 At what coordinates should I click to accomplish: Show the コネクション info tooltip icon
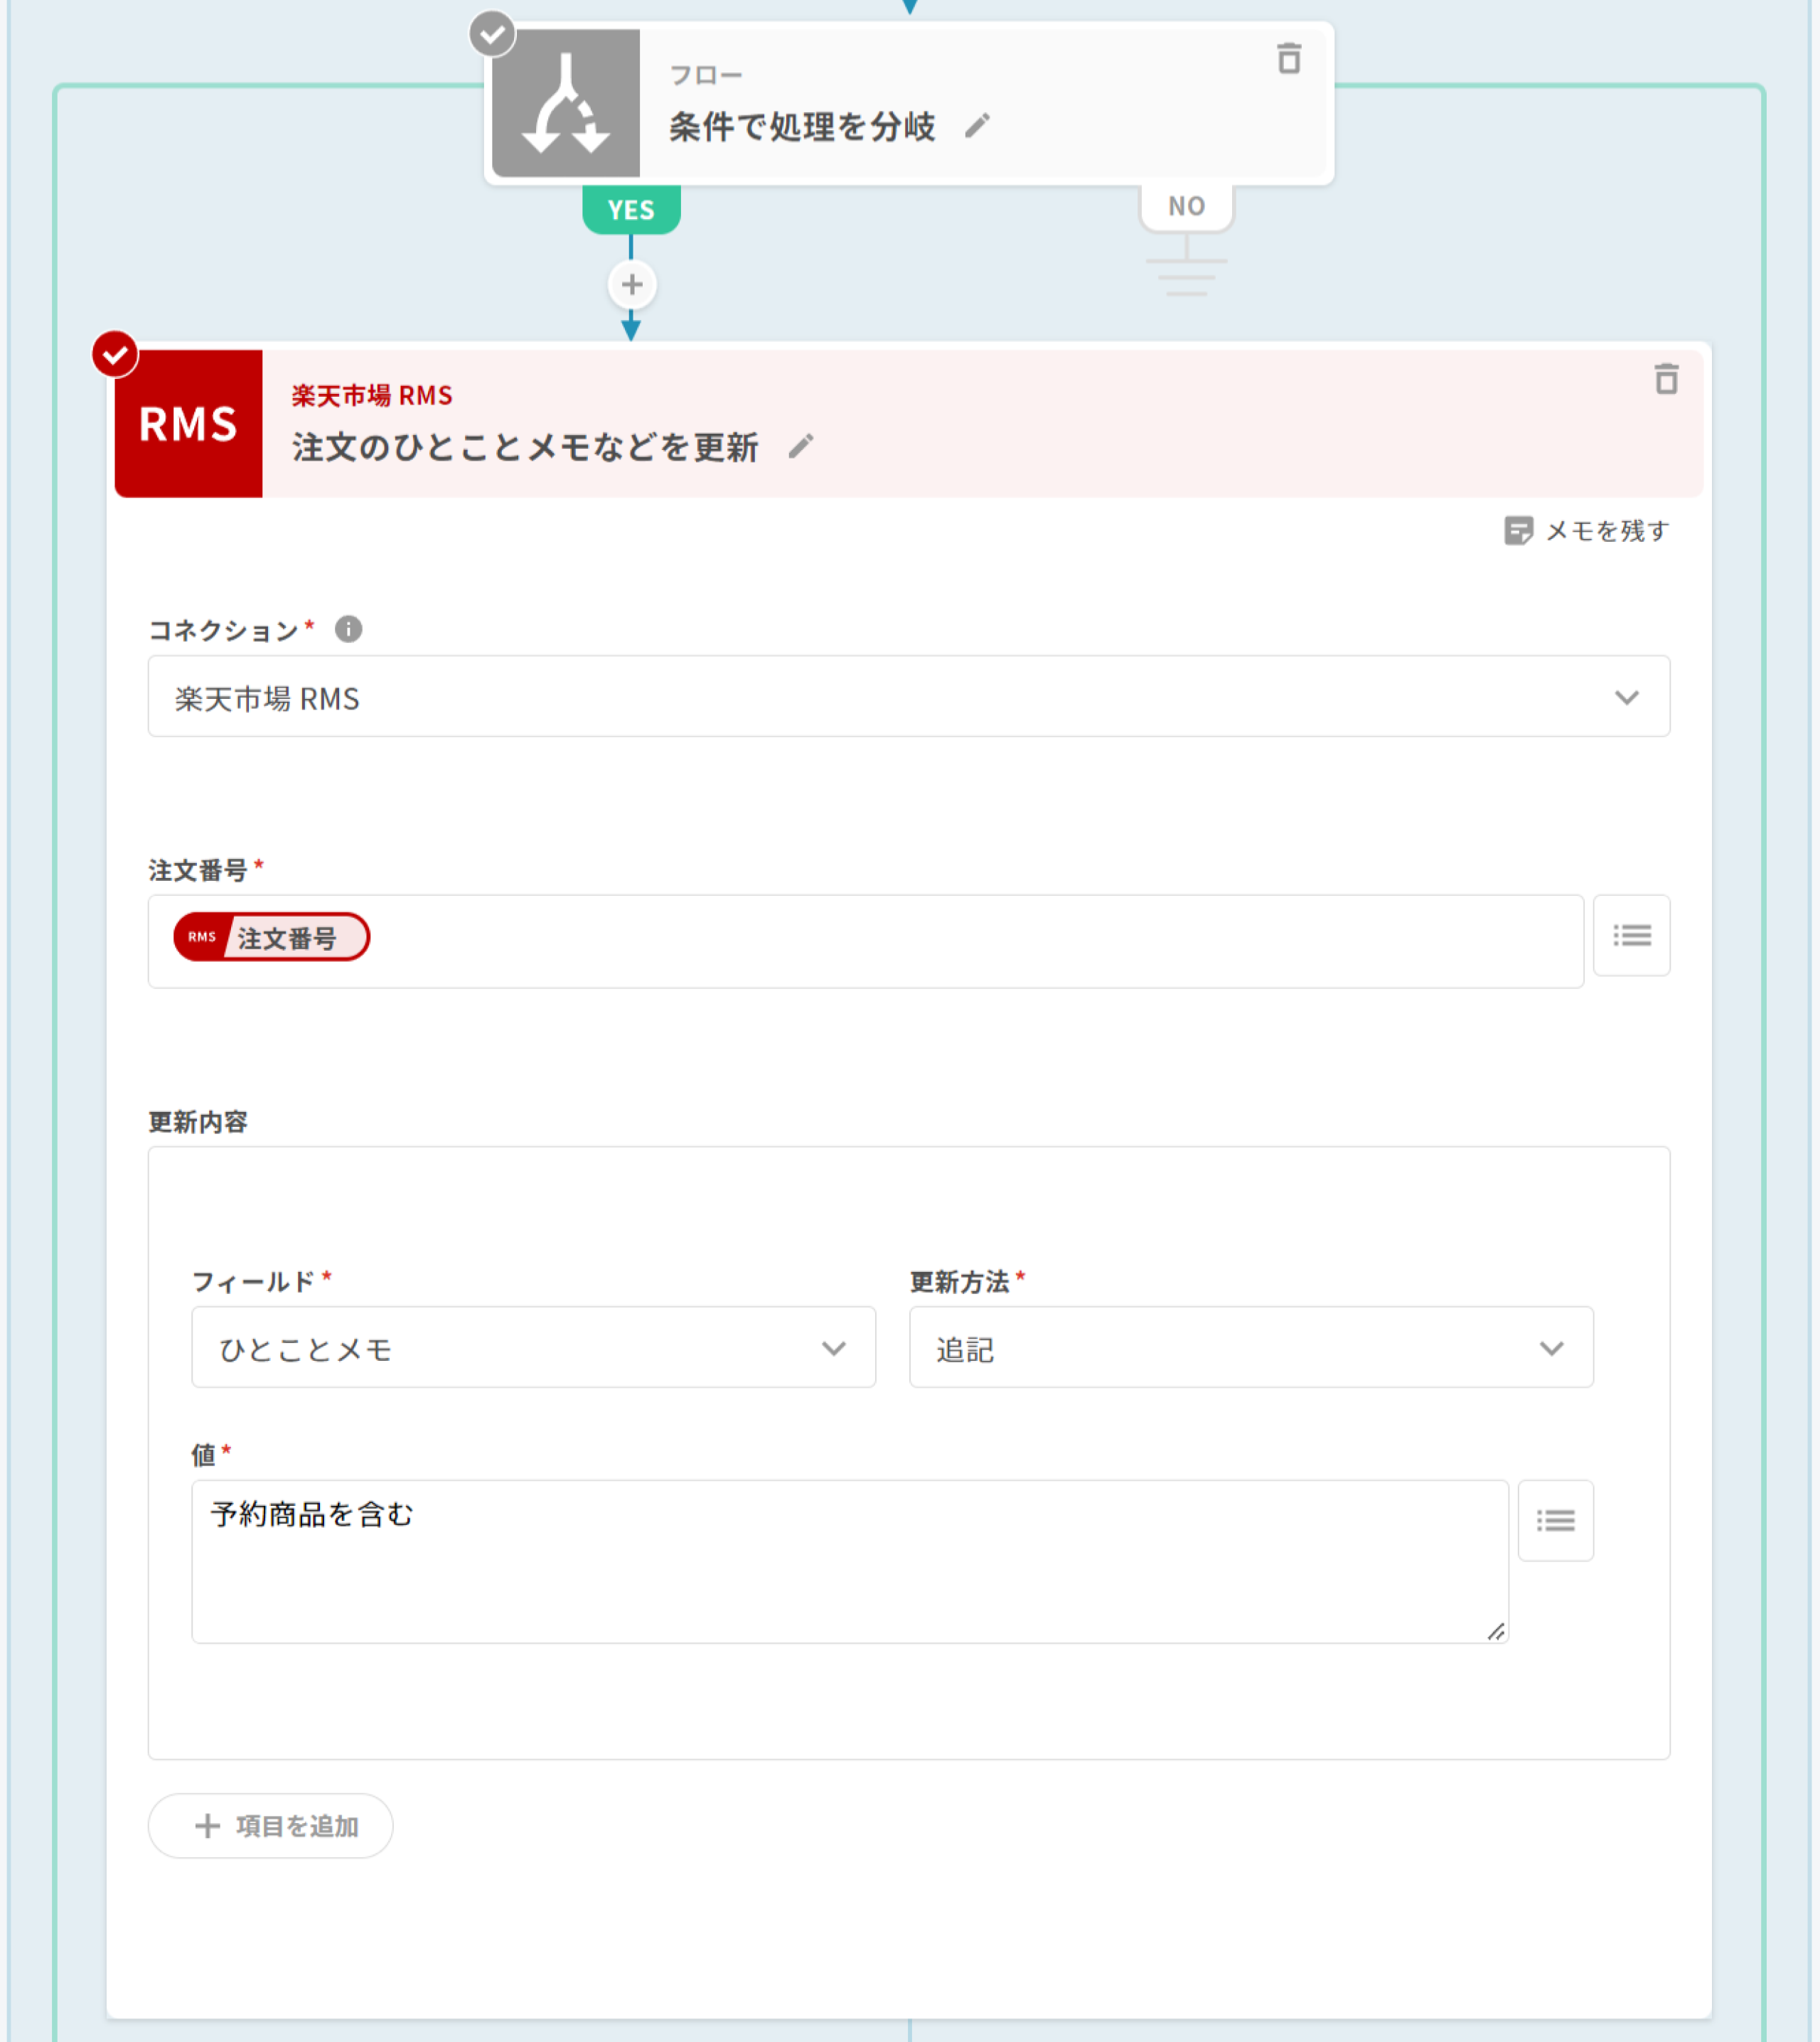click(x=348, y=629)
